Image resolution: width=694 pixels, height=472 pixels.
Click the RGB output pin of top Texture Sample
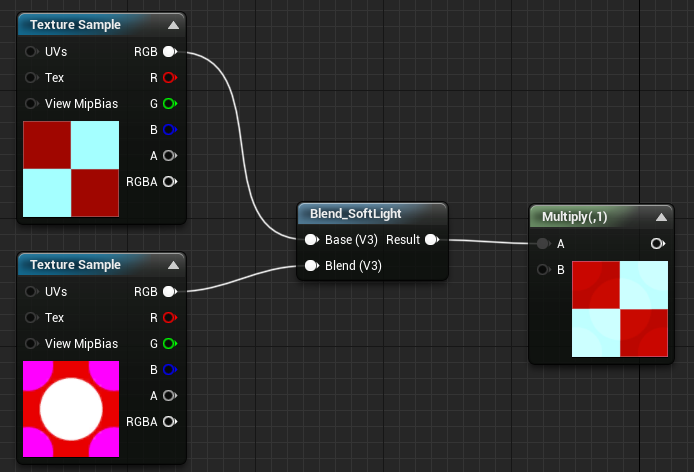pos(170,52)
